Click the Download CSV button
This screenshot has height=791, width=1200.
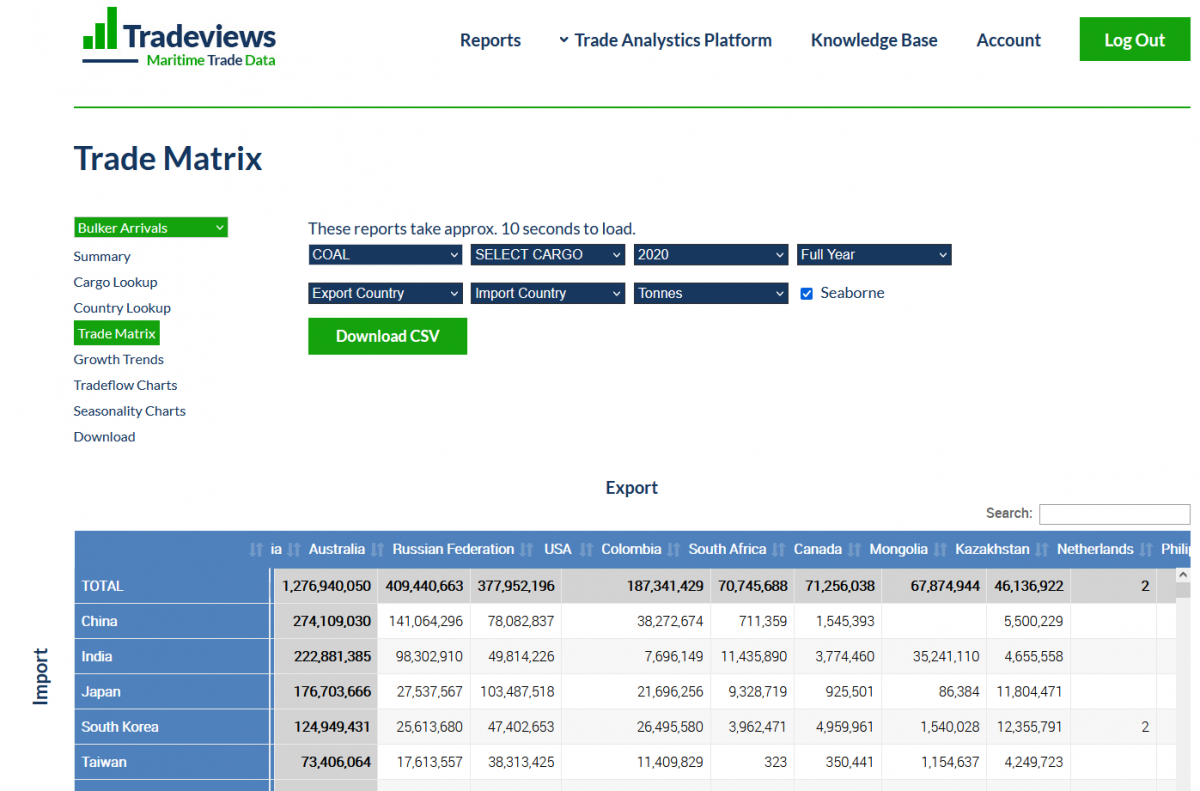click(387, 336)
